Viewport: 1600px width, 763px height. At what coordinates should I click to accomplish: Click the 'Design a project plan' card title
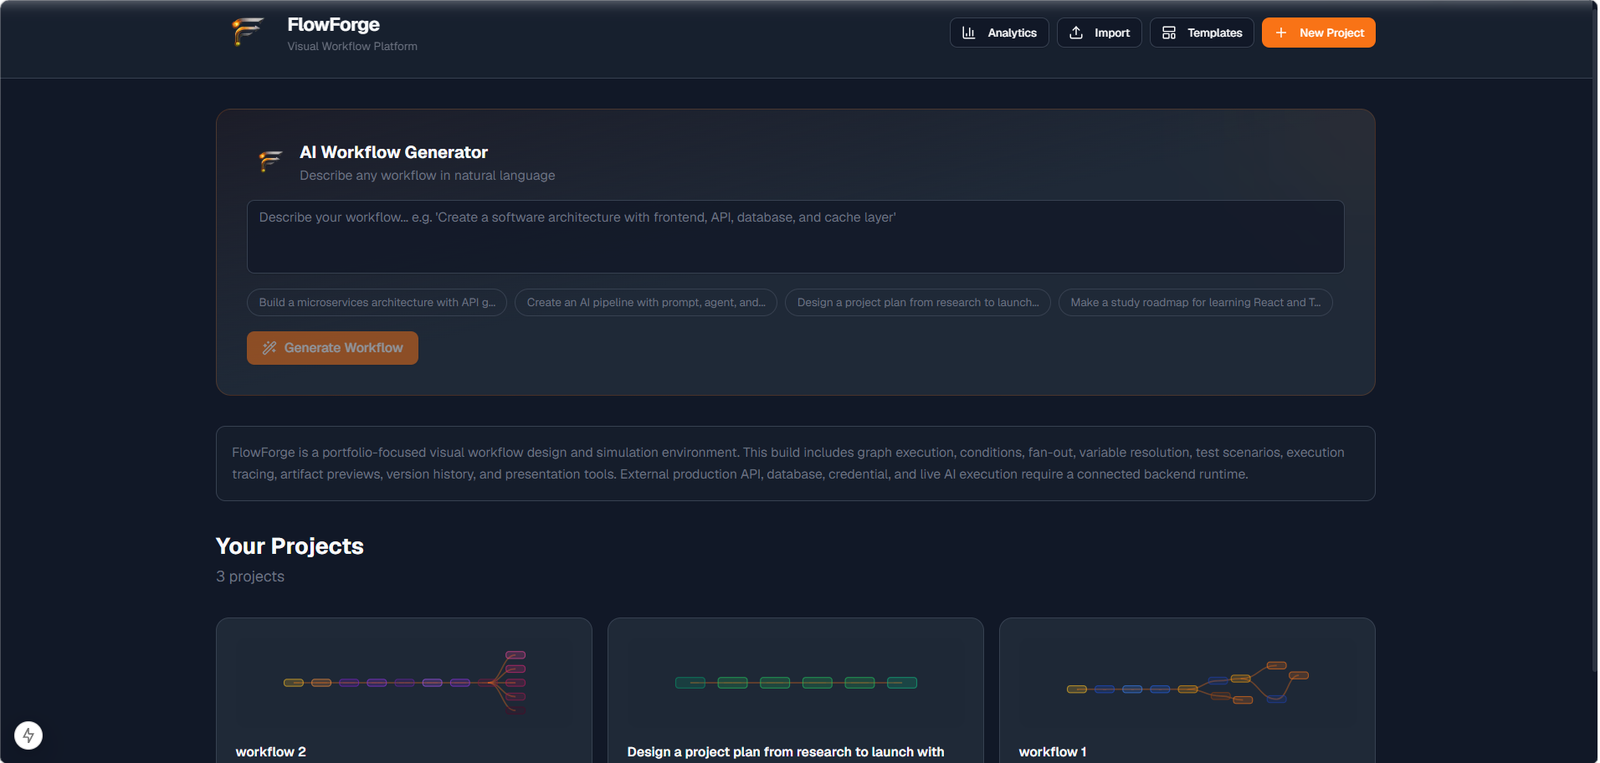(785, 752)
